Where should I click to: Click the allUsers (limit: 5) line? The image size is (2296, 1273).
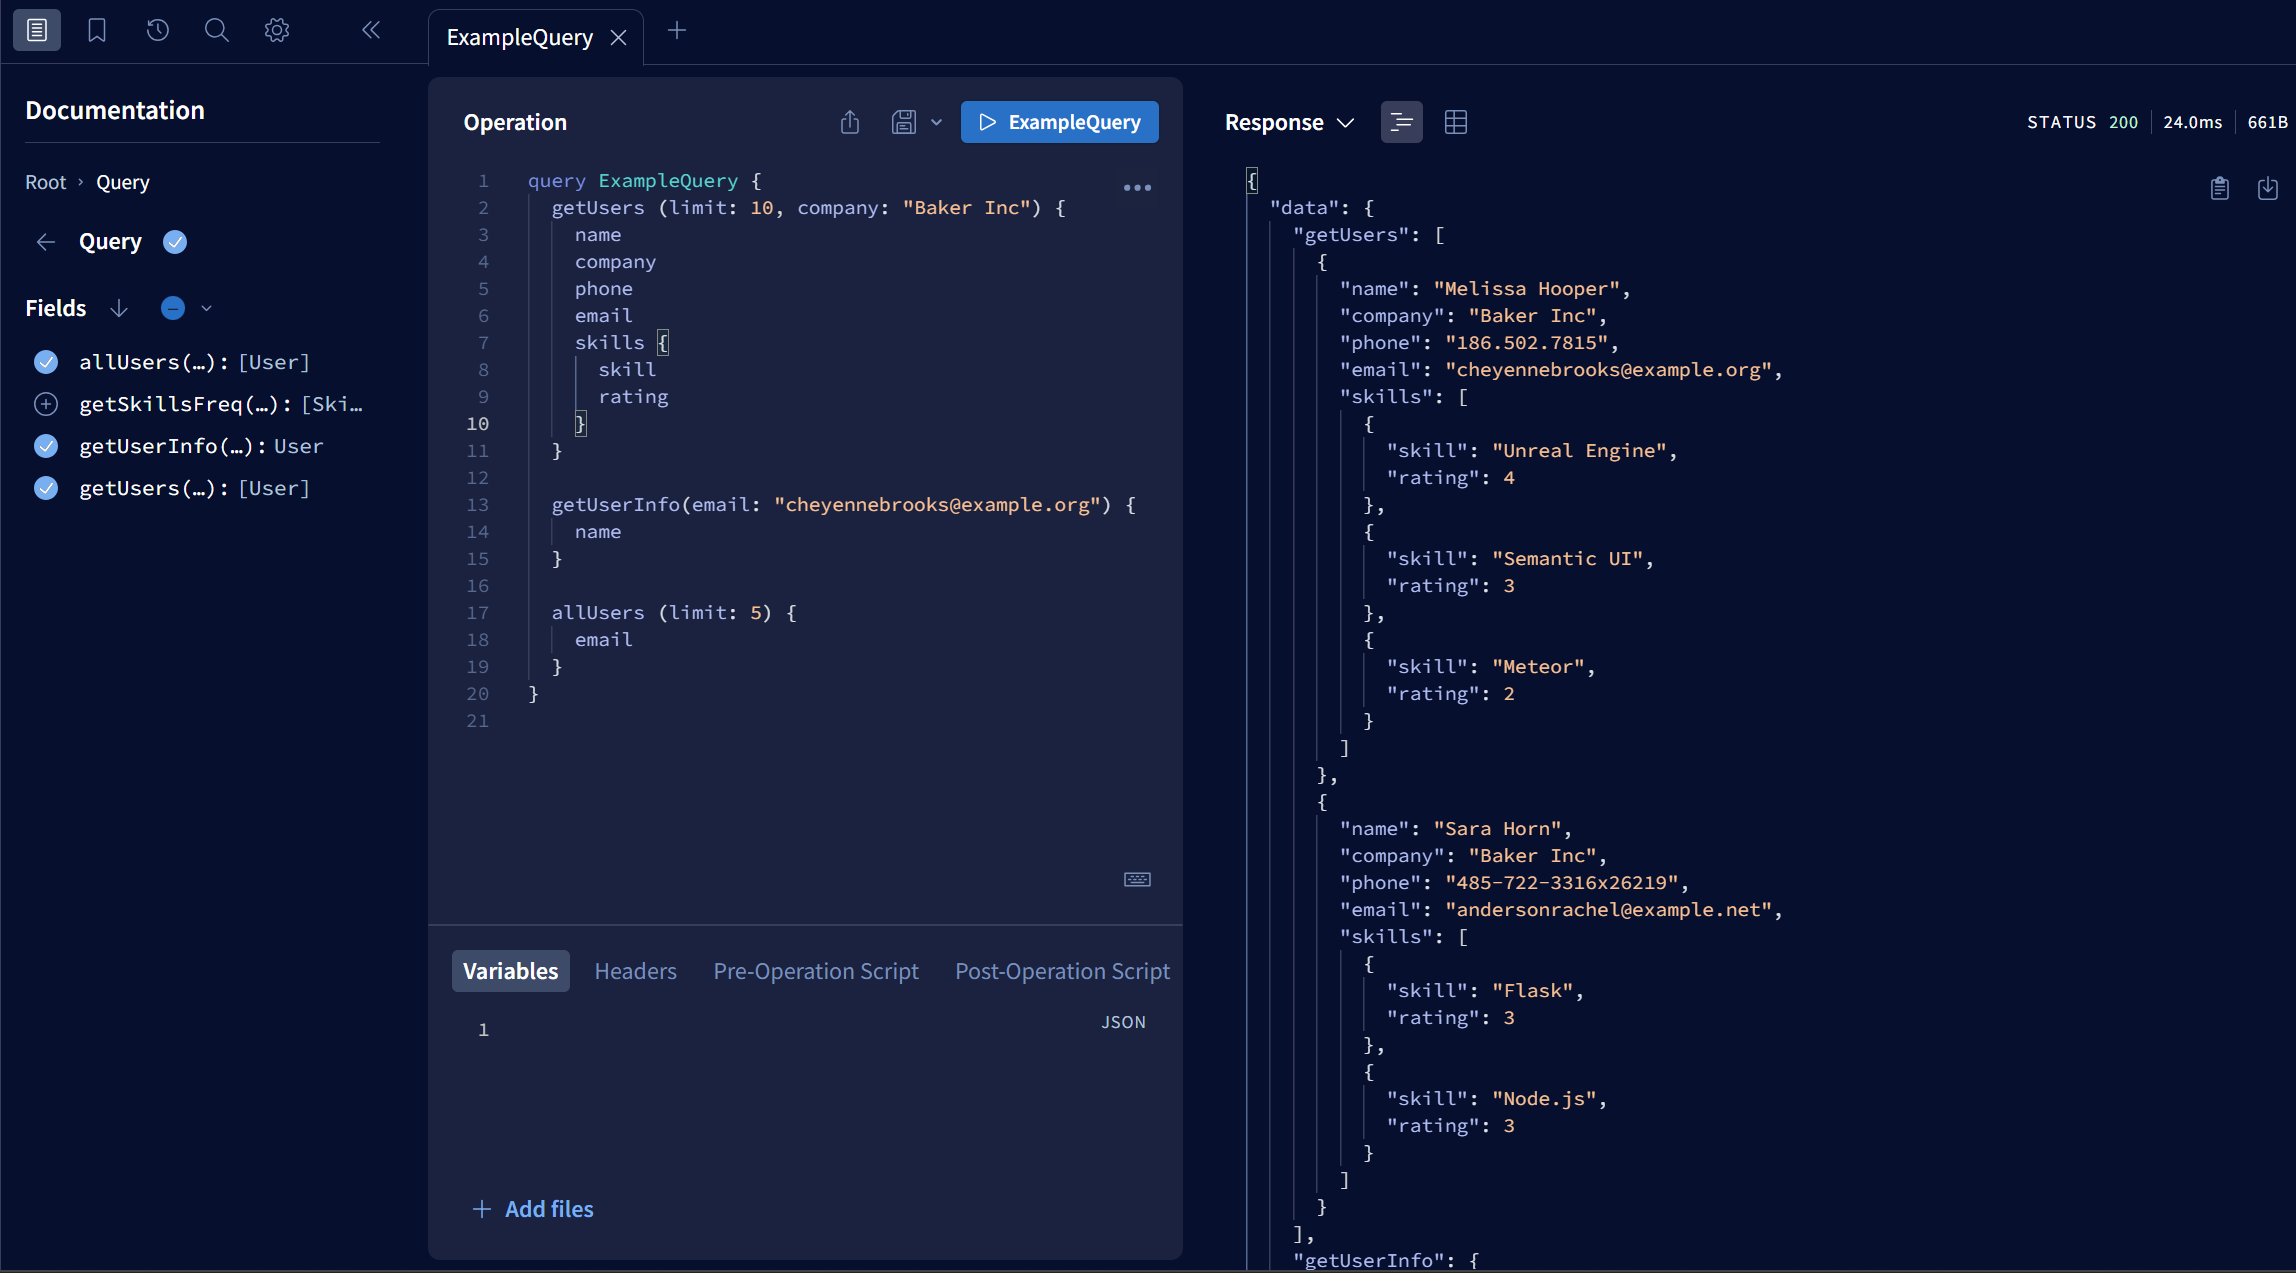(674, 613)
